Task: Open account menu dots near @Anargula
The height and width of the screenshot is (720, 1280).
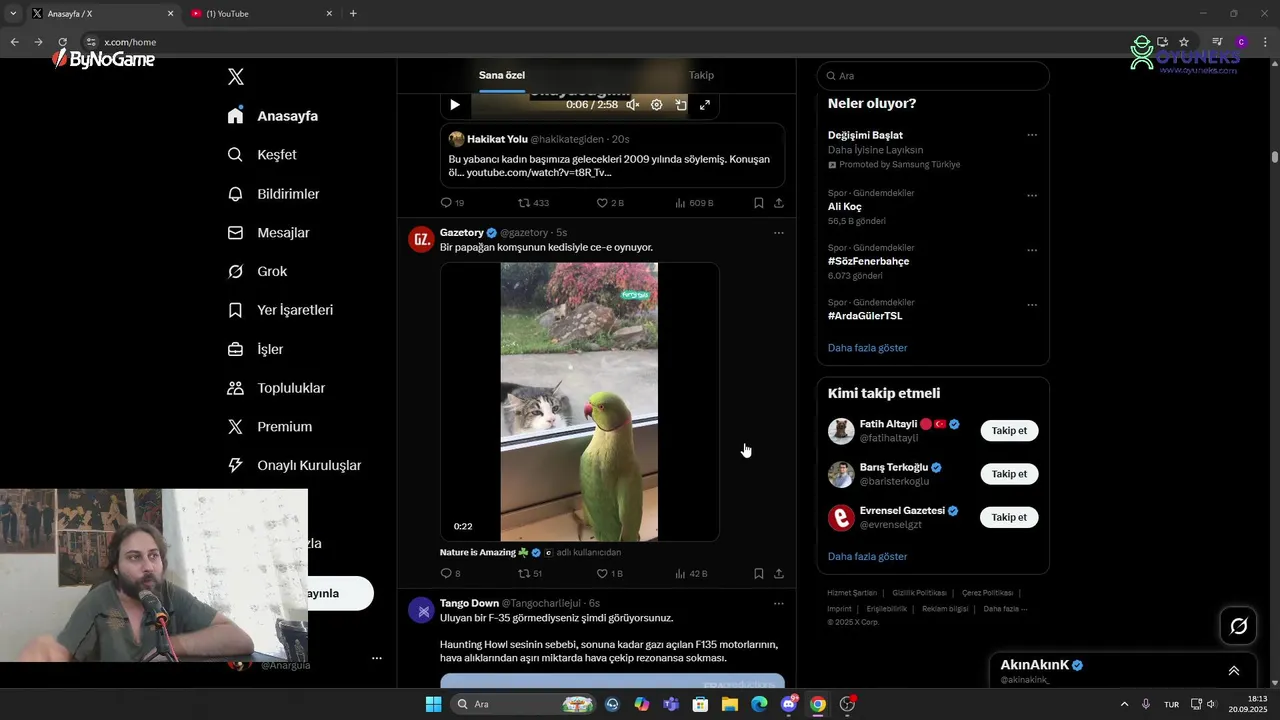Action: point(377,658)
